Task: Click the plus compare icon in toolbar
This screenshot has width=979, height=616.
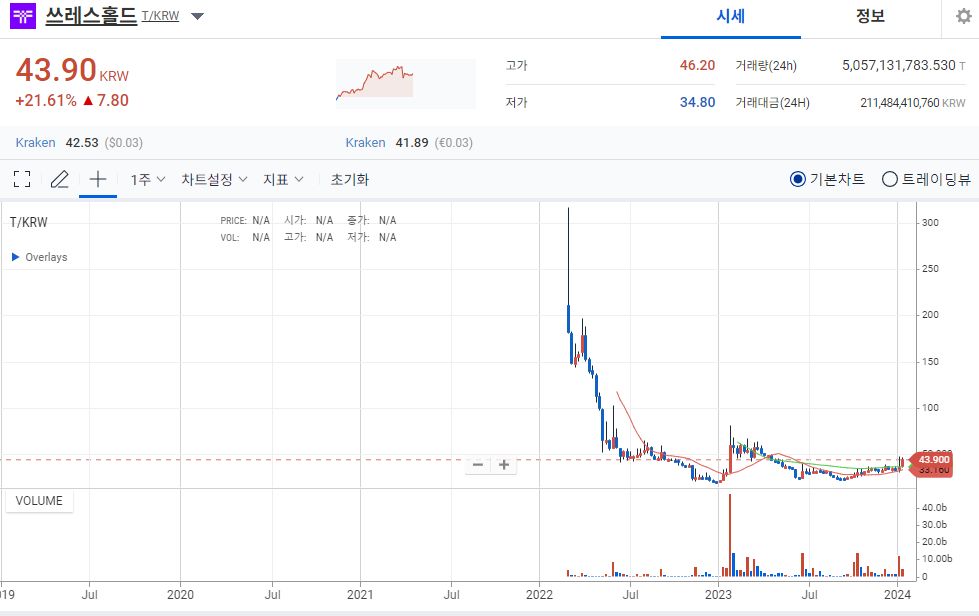Action: click(x=96, y=178)
